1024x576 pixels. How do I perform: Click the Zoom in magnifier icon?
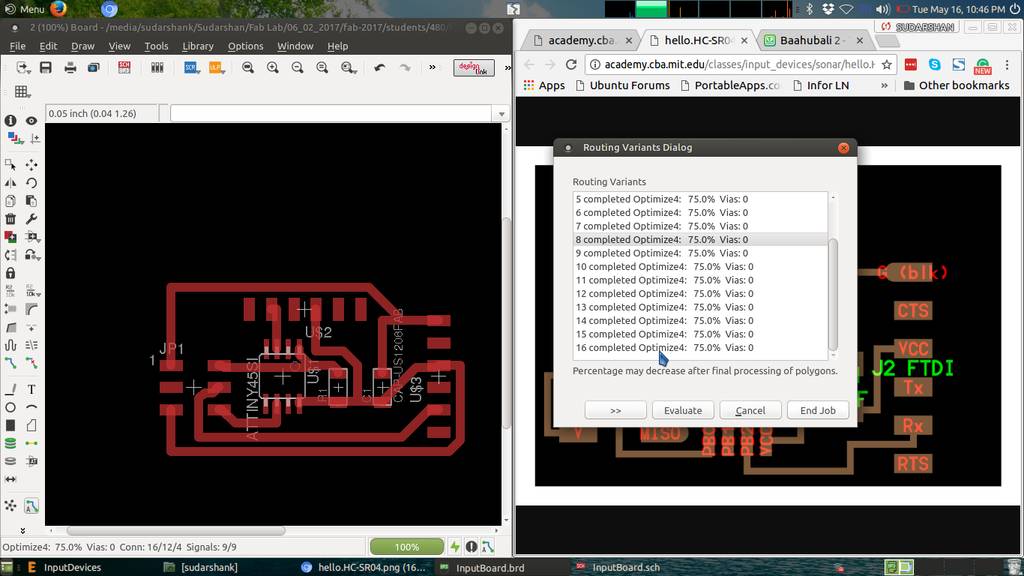tap(272, 67)
